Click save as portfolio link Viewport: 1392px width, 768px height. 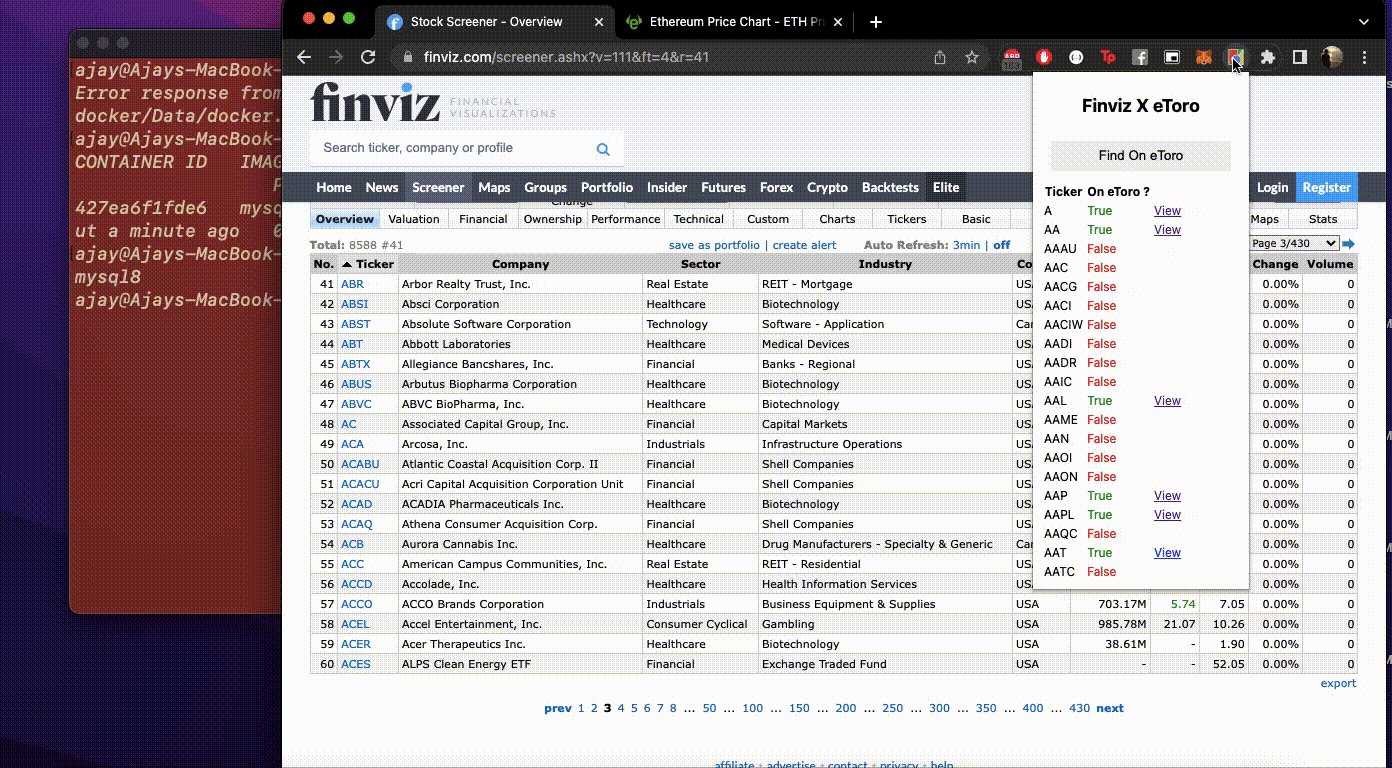(x=714, y=245)
